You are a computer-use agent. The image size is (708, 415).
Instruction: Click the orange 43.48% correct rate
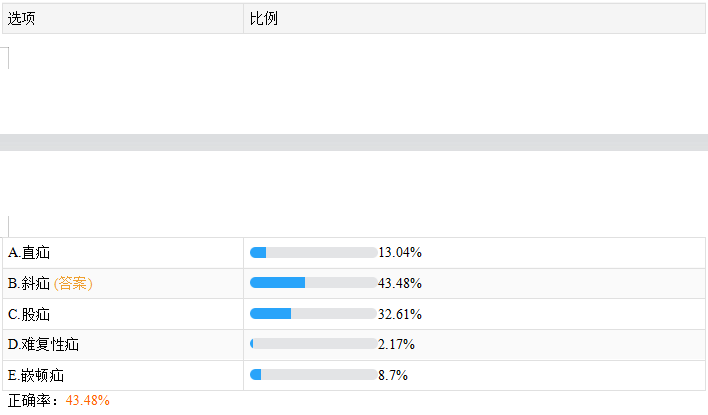[88, 400]
